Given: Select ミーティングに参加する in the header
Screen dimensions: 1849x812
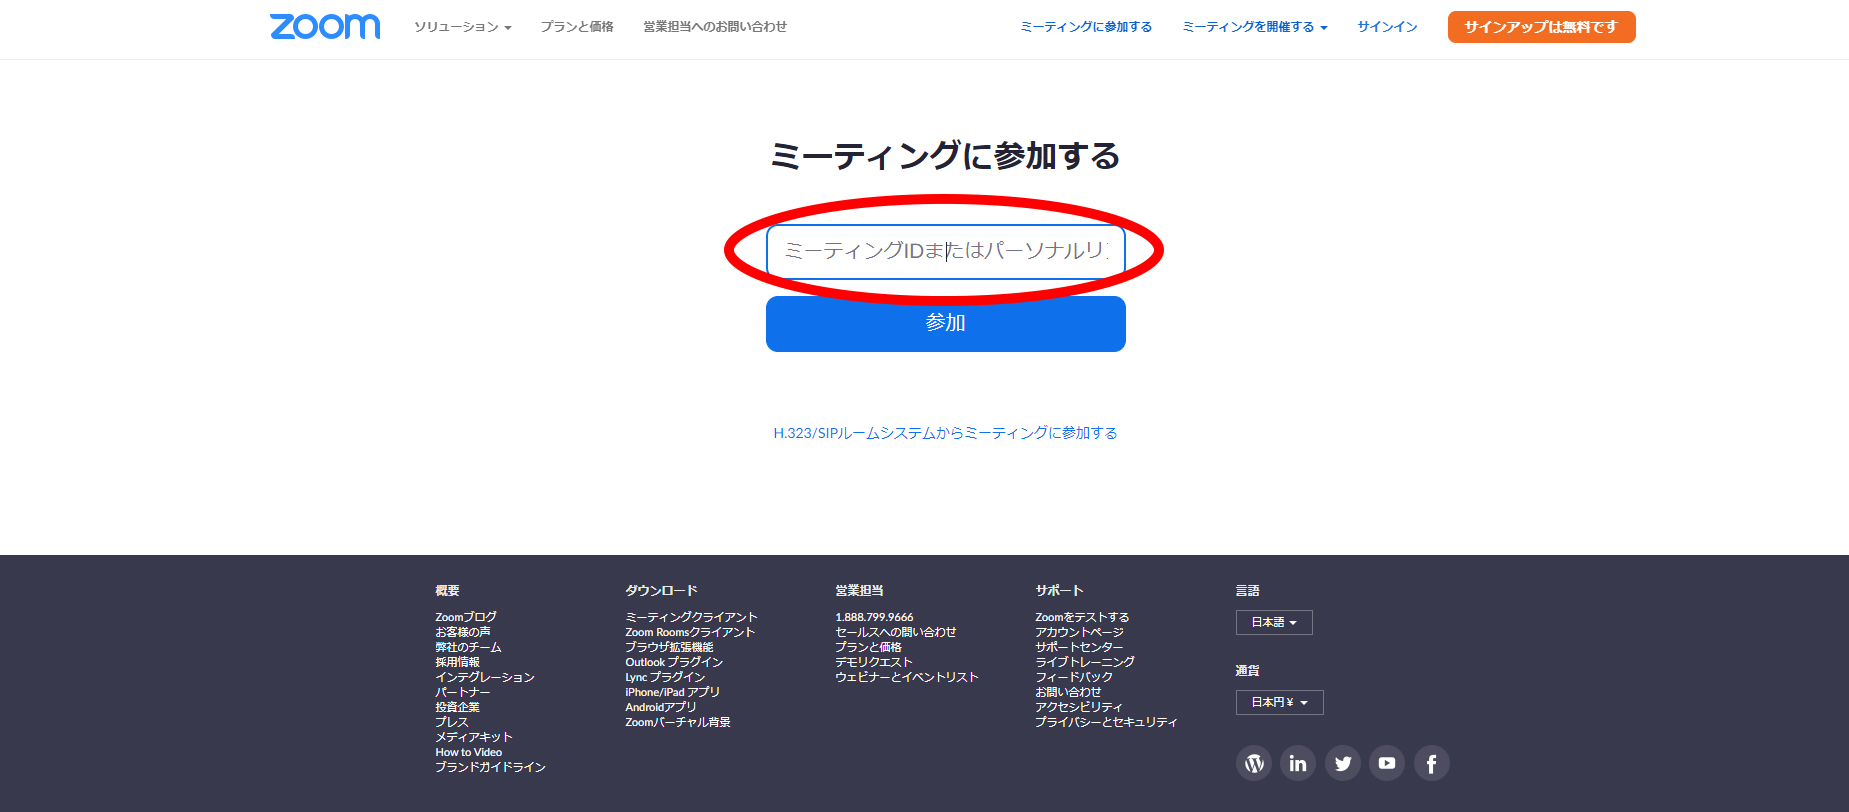Looking at the screenshot, I should pos(1086,27).
